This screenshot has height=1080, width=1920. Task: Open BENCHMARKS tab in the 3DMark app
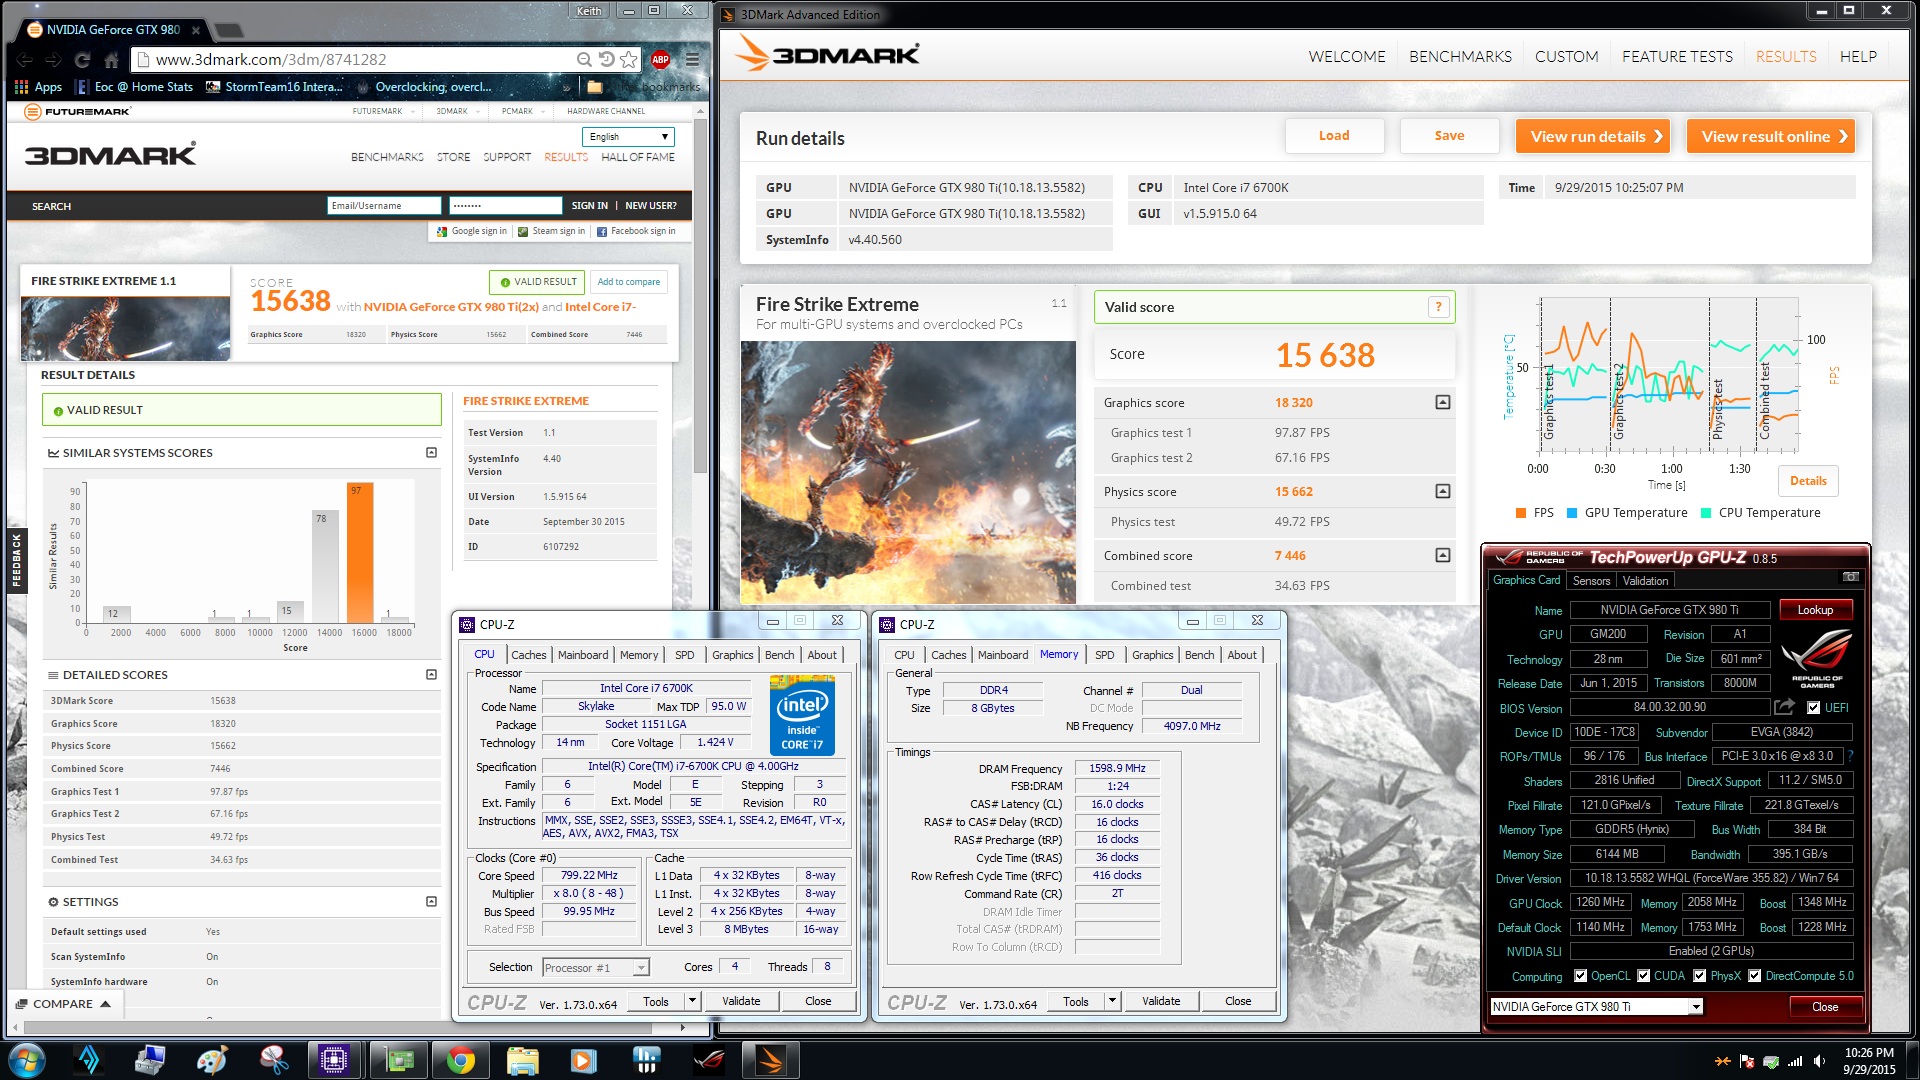[1460, 57]
